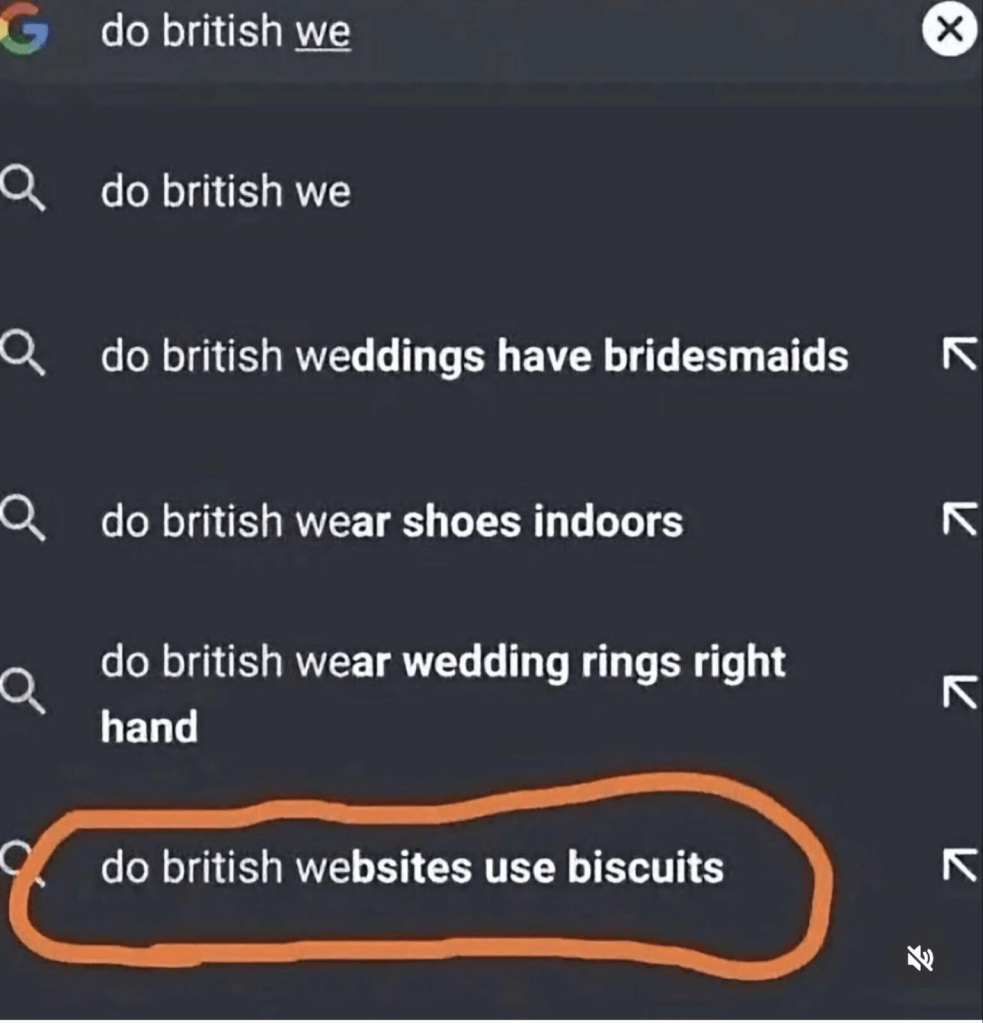The width and height of the screenshot is (983, 1023).
Task: Place cursor on underlined 'we' in query
Action: (x=323, y=32)
